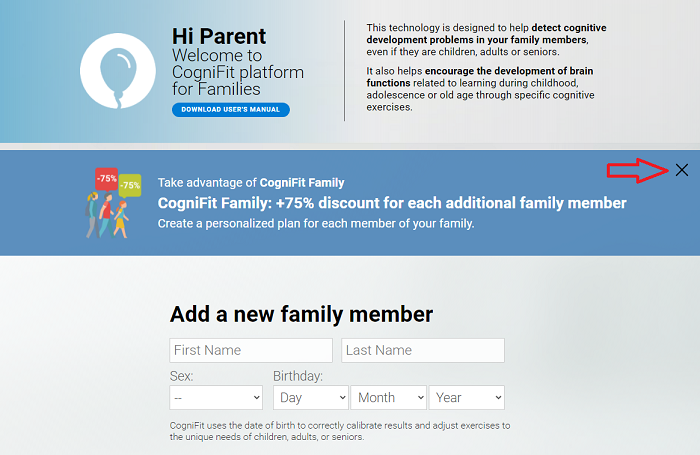
Task: Choose the Year dropdown
Action: pyautogui.click(x=467, y=397)
